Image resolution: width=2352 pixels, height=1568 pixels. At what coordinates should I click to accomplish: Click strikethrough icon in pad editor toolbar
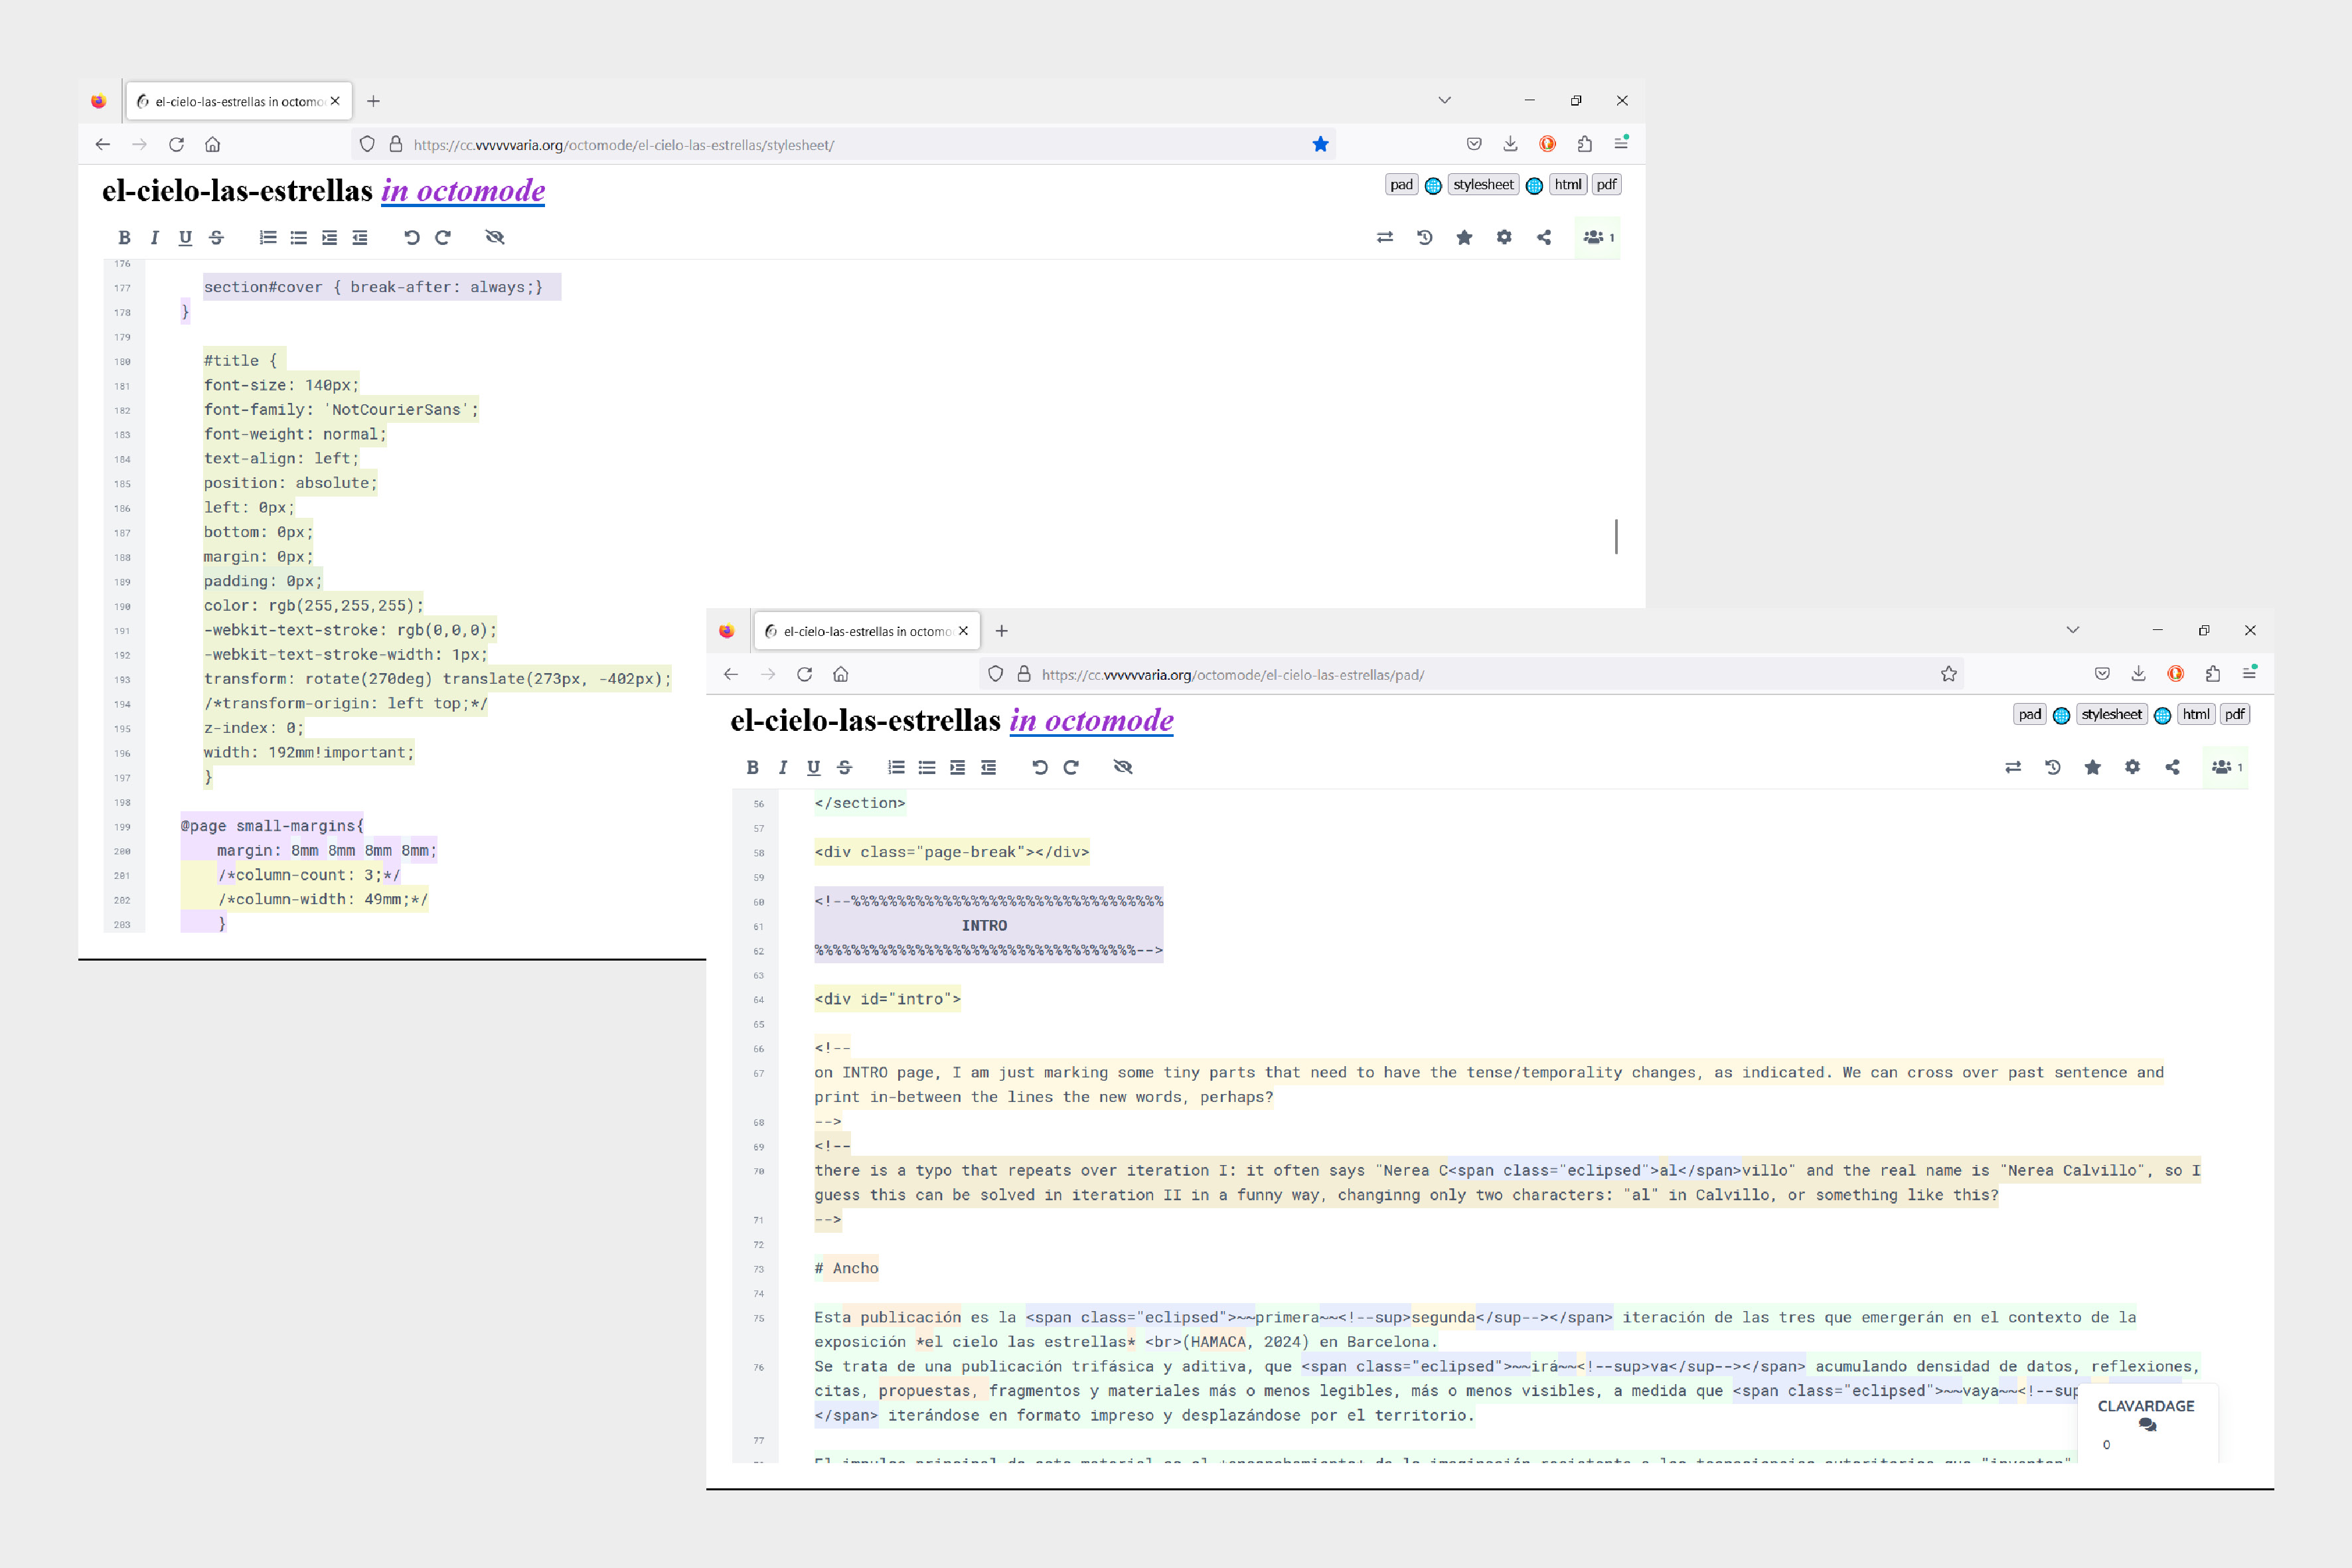[844, 767]
